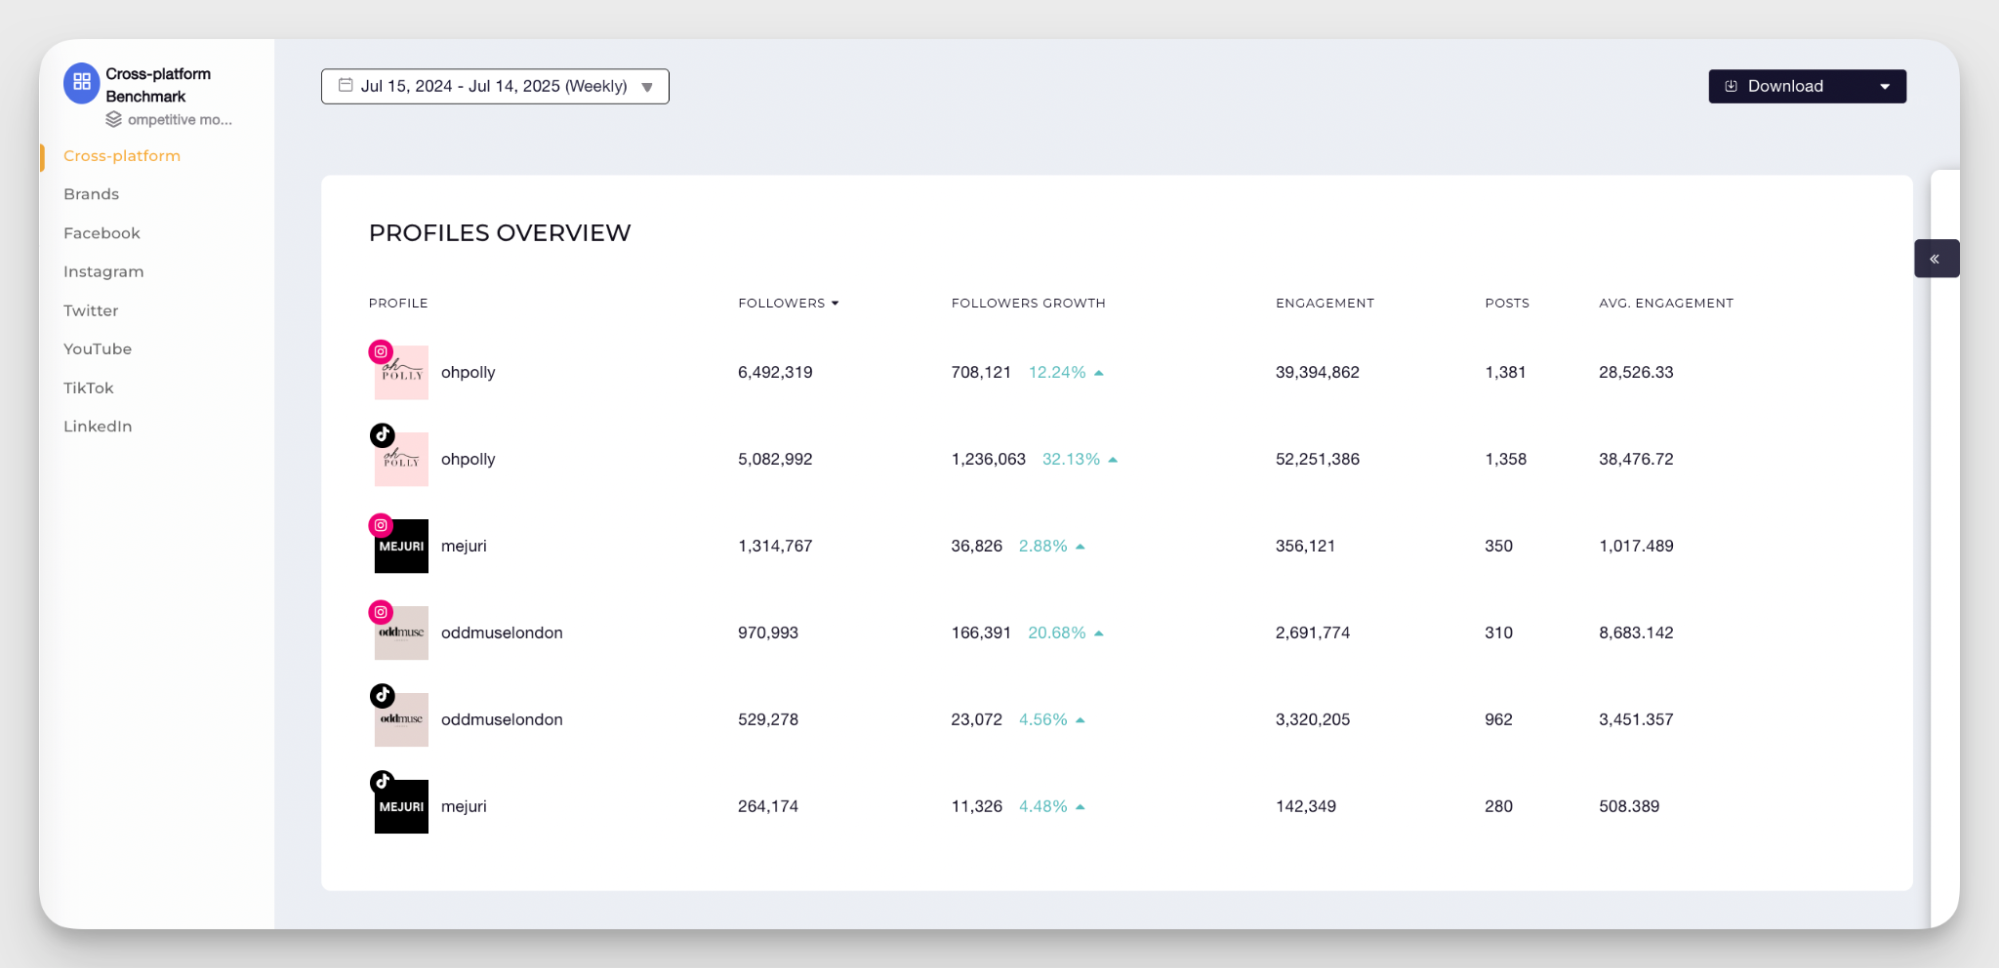Click the layers icon beside competitive mo...
Screen dimensions: 1999x969
click(x=113, y=119)
